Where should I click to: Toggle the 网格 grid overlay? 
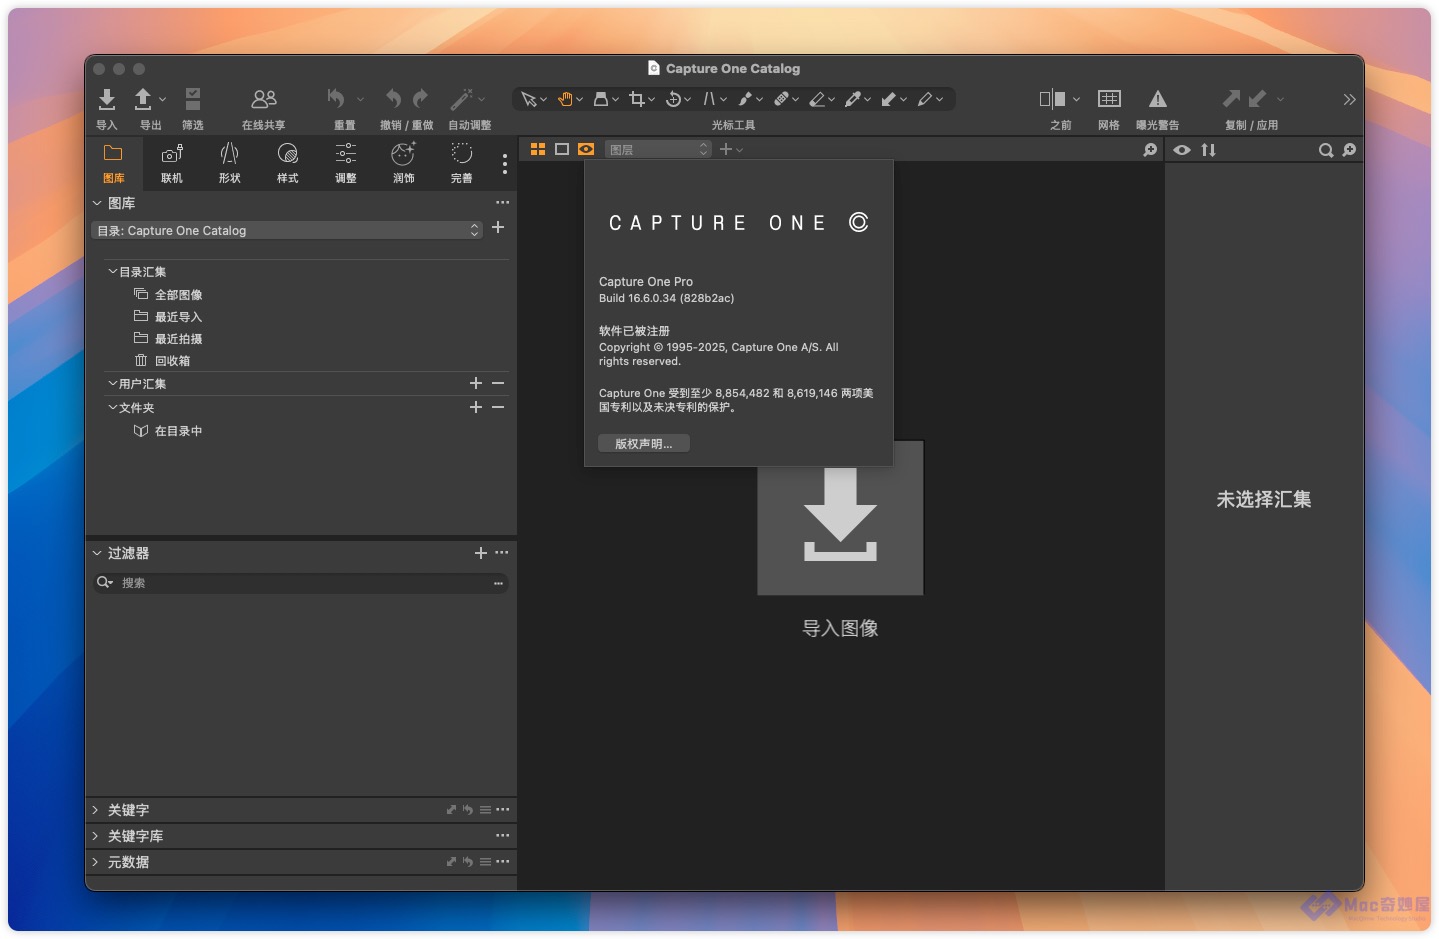tap(1109, 99)
